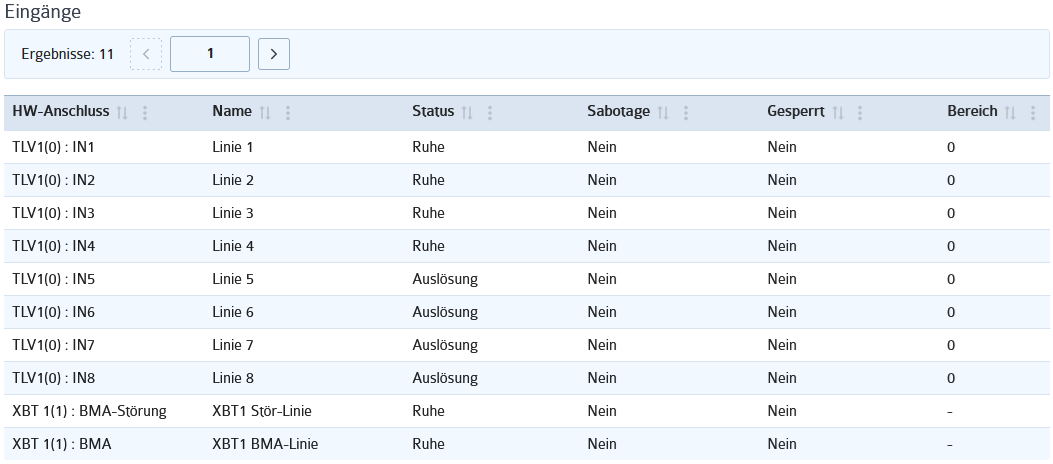This screenshot has width=1053, height=464.
Task: Sort by the Name column arrows
Action: (265, 113)
